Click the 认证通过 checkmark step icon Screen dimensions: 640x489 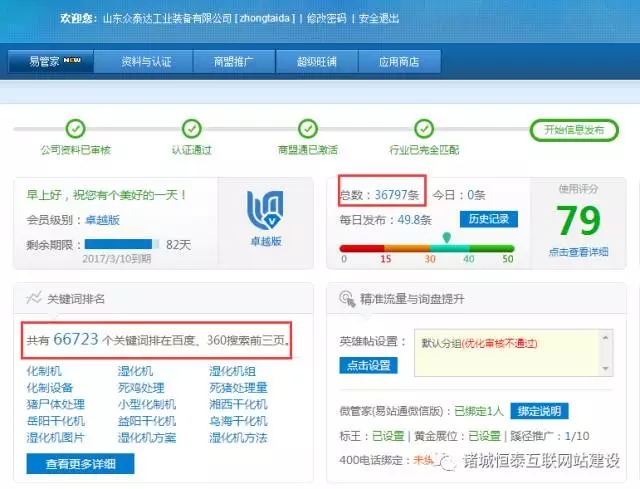(x=192, y=129)
